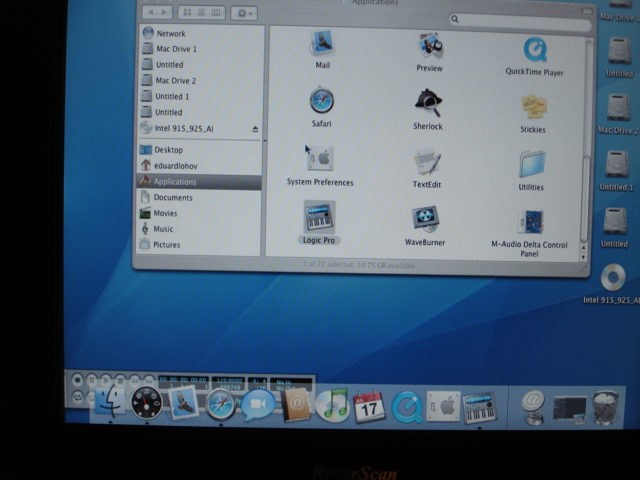Open Desktop from the sidebar
This screenshot has width=640, height=480.
pos(200,150)
